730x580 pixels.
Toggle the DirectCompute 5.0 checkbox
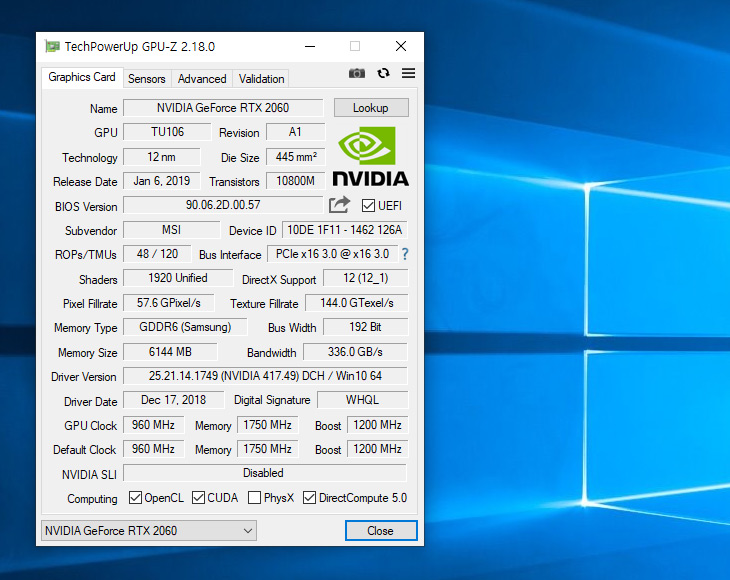[309, 497]
